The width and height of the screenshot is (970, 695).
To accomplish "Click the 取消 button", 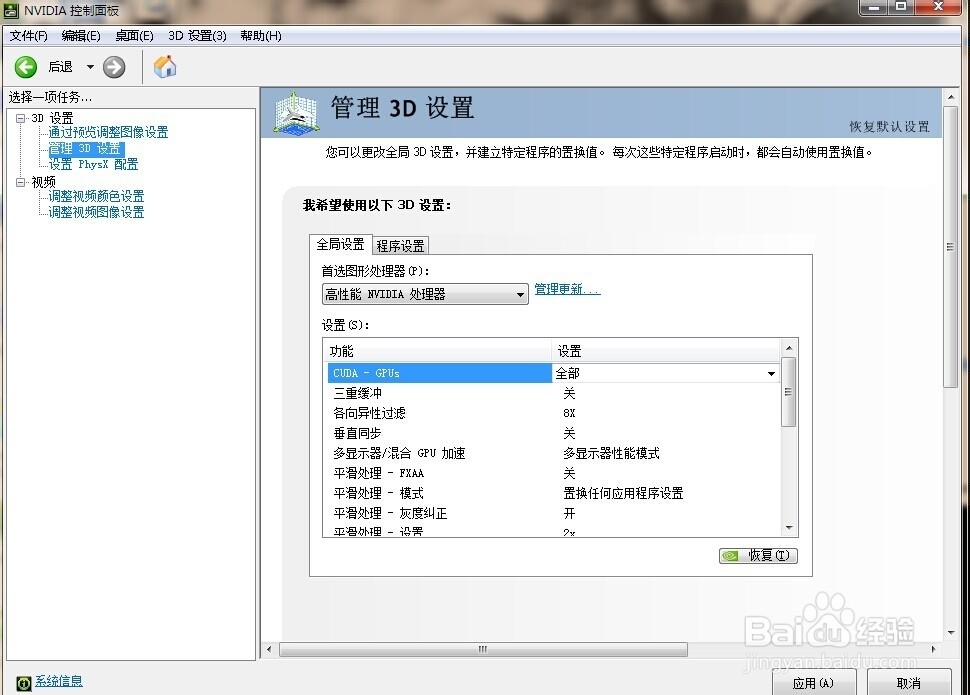I will tap(908, 683).
